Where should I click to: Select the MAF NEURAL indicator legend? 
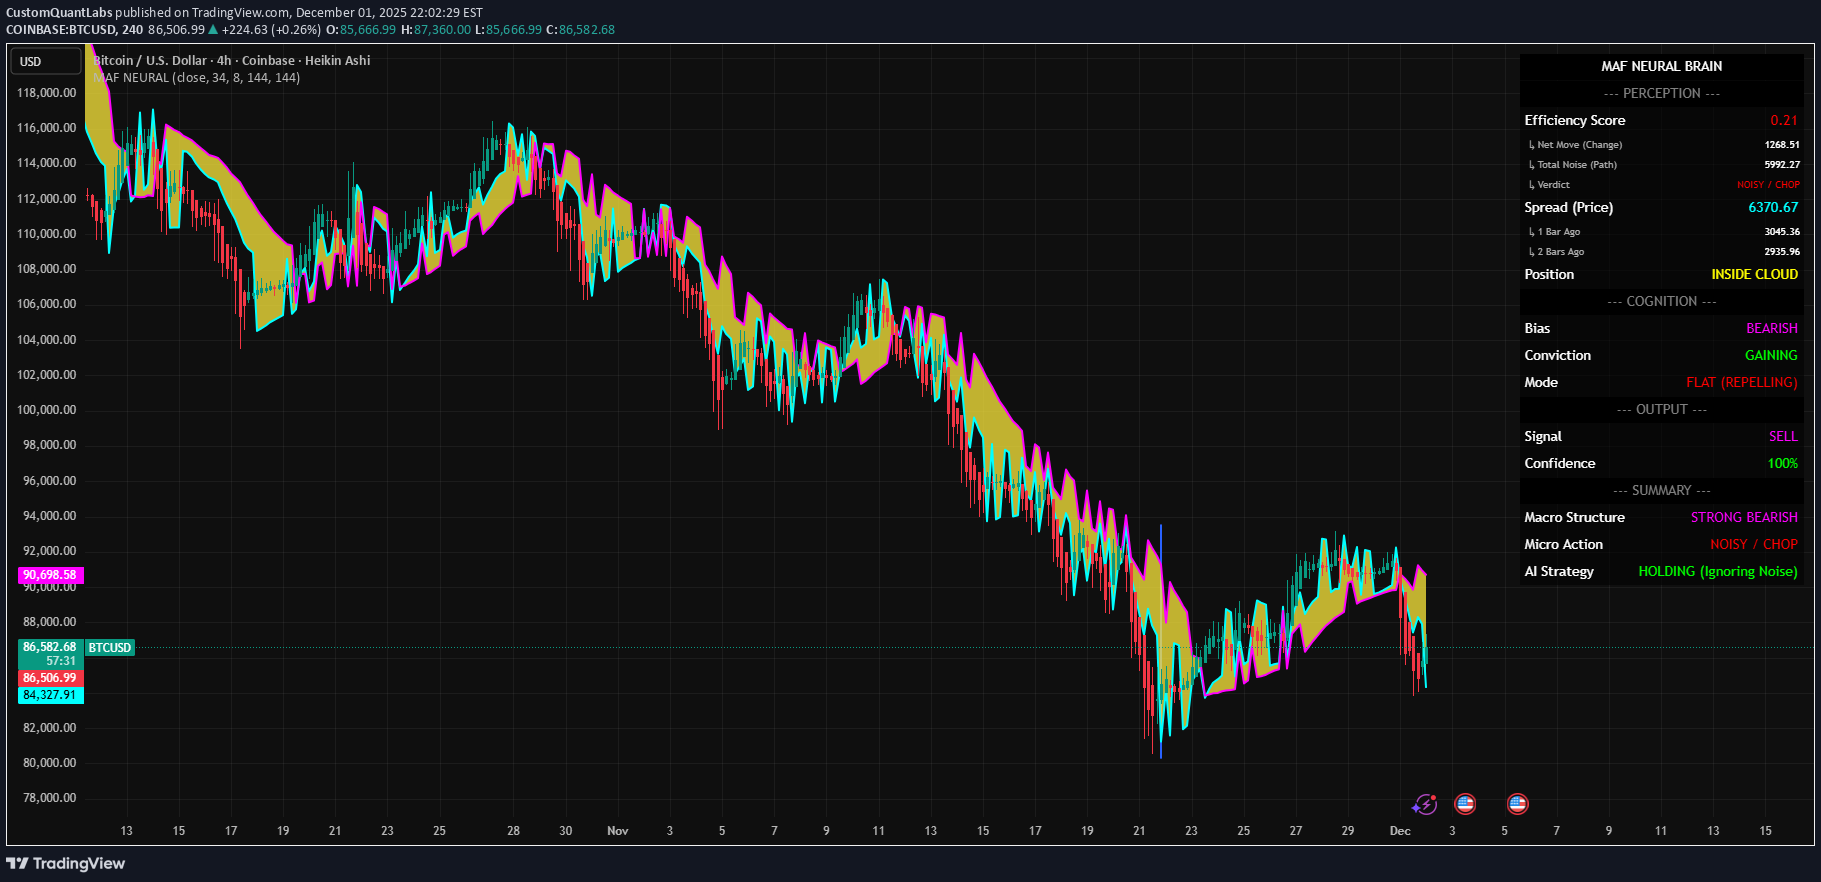coord(196,77)
